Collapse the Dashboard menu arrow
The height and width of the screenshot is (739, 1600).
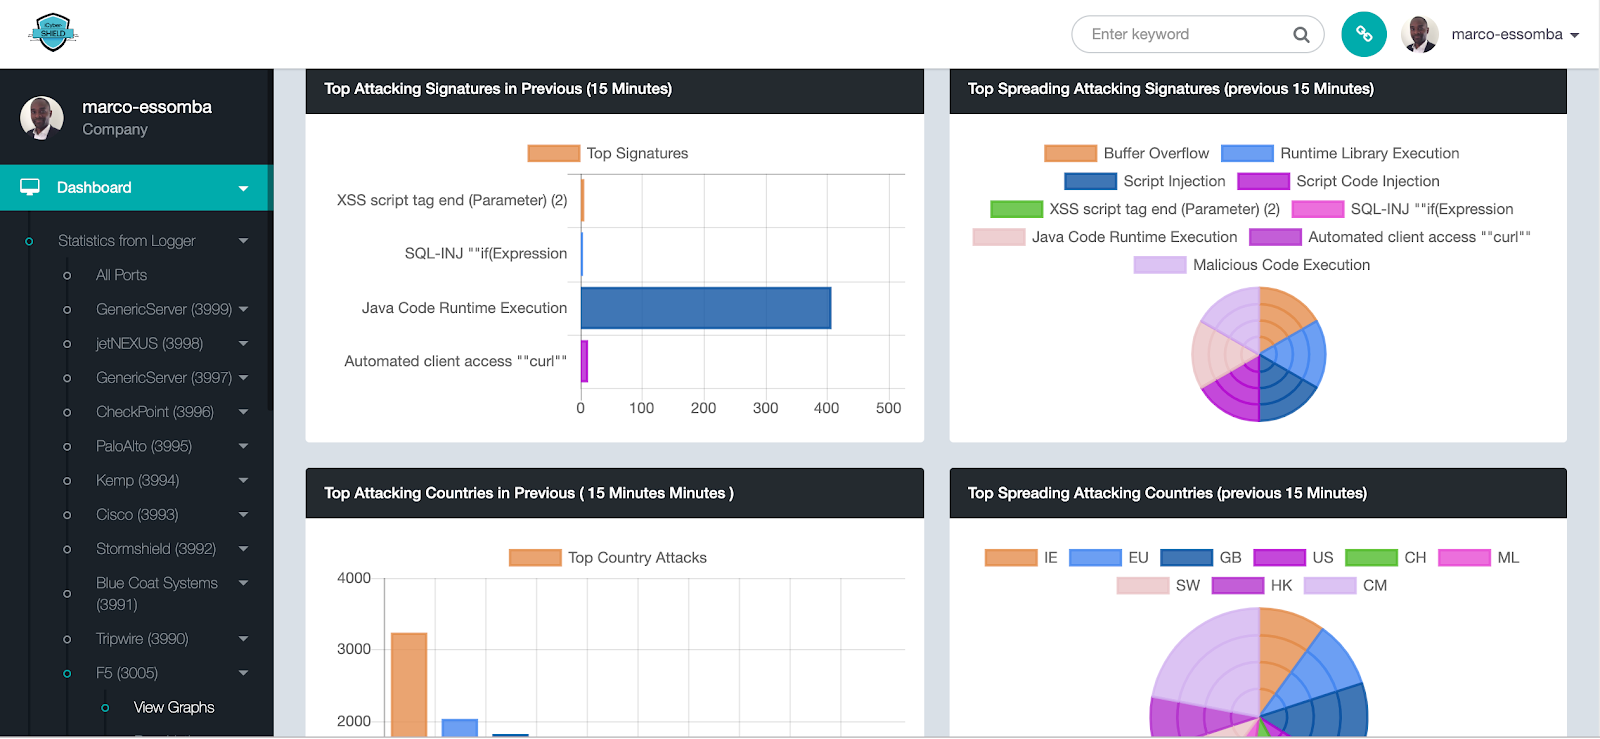point(243,188)
